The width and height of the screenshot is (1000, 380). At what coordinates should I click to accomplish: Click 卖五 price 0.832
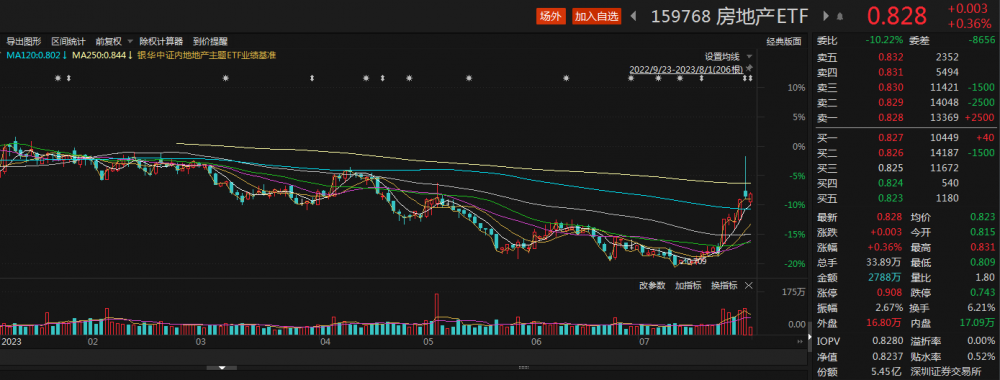(x=890, y=57)
